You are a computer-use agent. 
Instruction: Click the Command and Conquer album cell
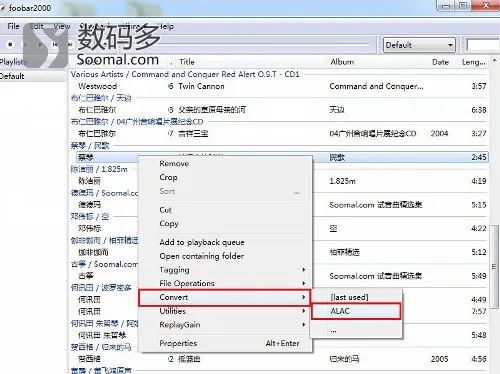[376, 86]
